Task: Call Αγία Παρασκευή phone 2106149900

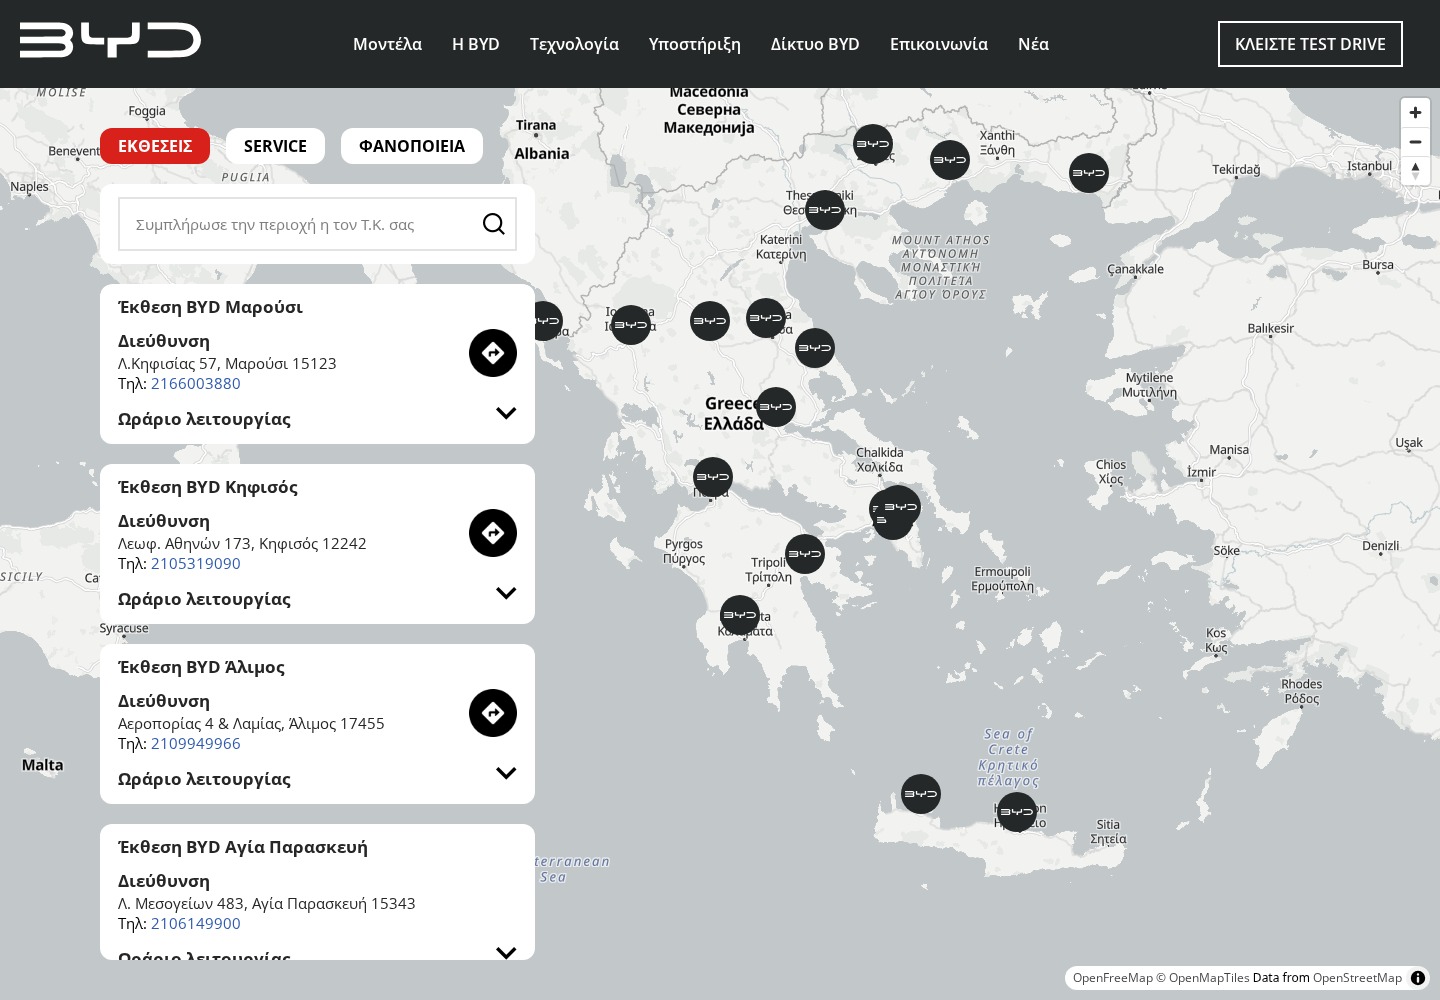Action: [x=195, y=923]
